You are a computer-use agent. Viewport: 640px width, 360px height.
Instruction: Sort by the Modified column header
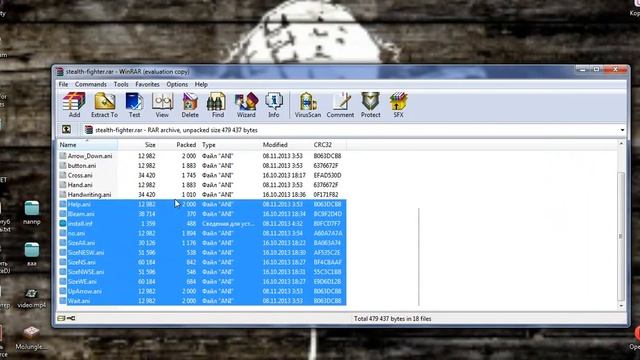click(285, 145)
